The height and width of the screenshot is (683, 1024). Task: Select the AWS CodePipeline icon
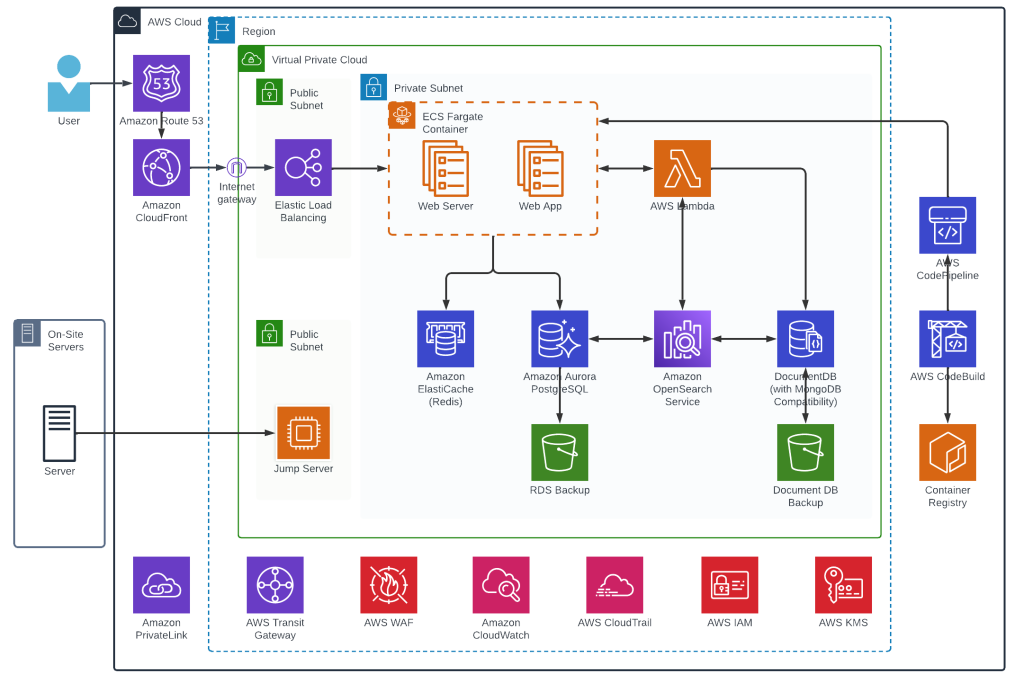[x=946, y=225]
